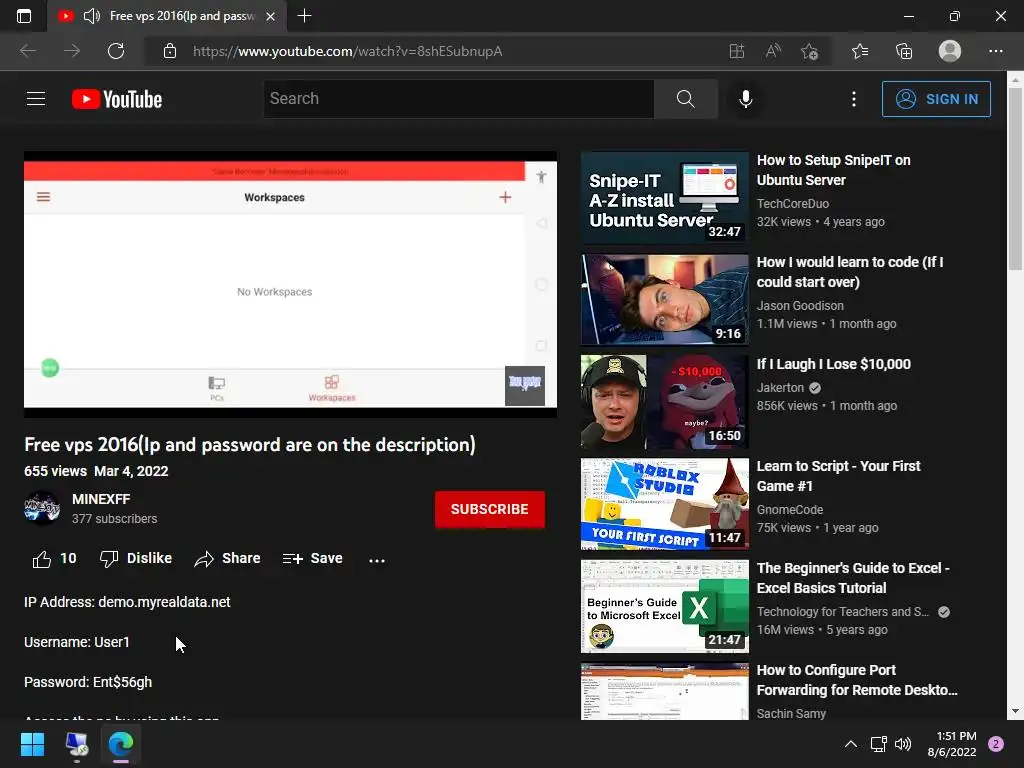Open Snipe-IT Ubuntu Server video thumbnail
1024x768 pixels.
[x=665, y=197]
